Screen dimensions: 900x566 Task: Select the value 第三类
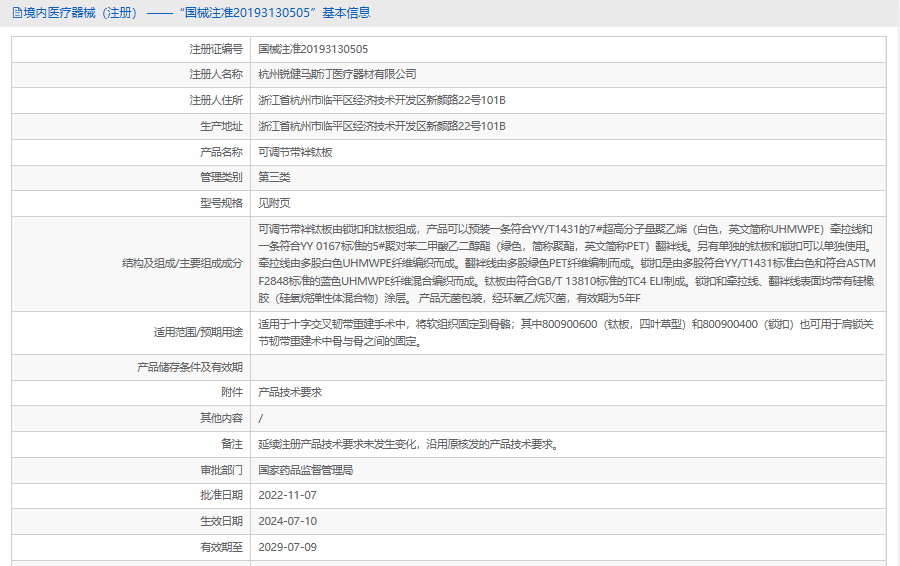coord(274,177)
